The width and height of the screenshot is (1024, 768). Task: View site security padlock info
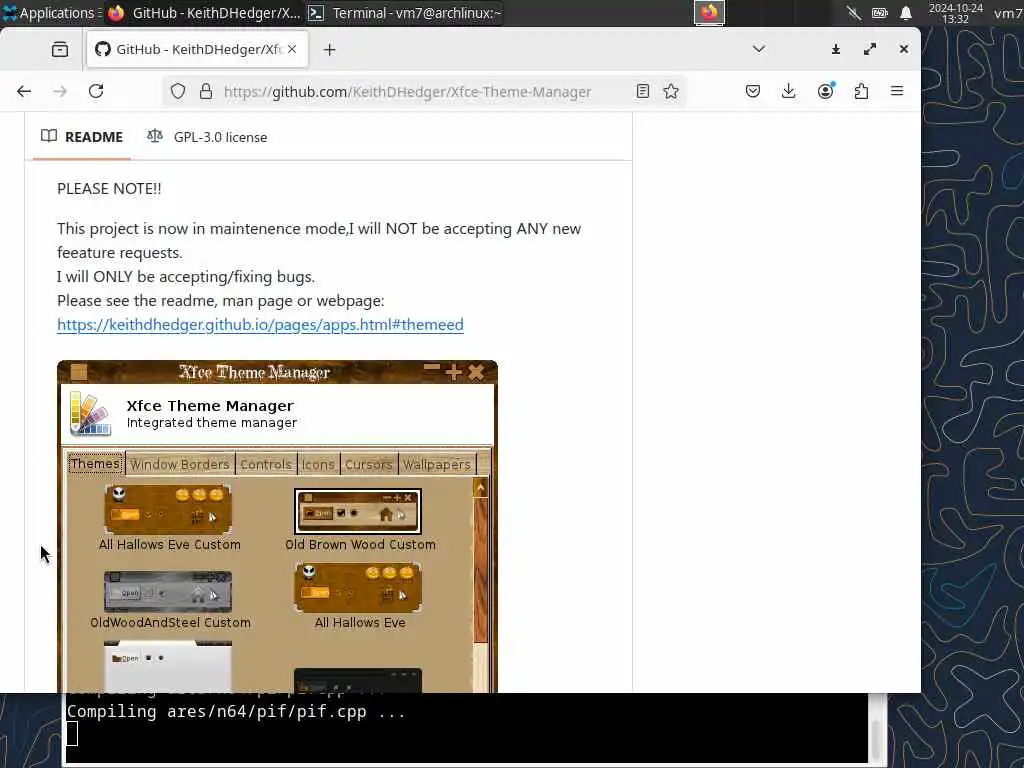point(206,91)
